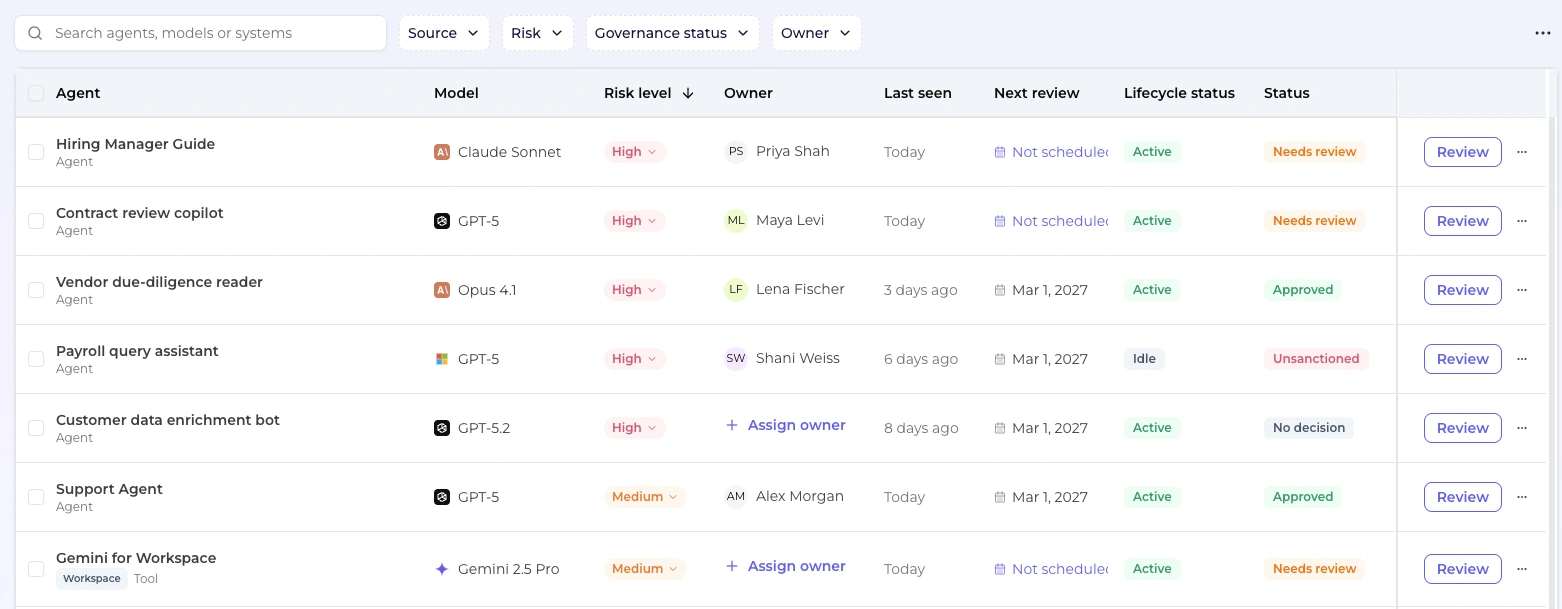Open row menu for Gemini for Workspace

click(x=1522, y=569)
